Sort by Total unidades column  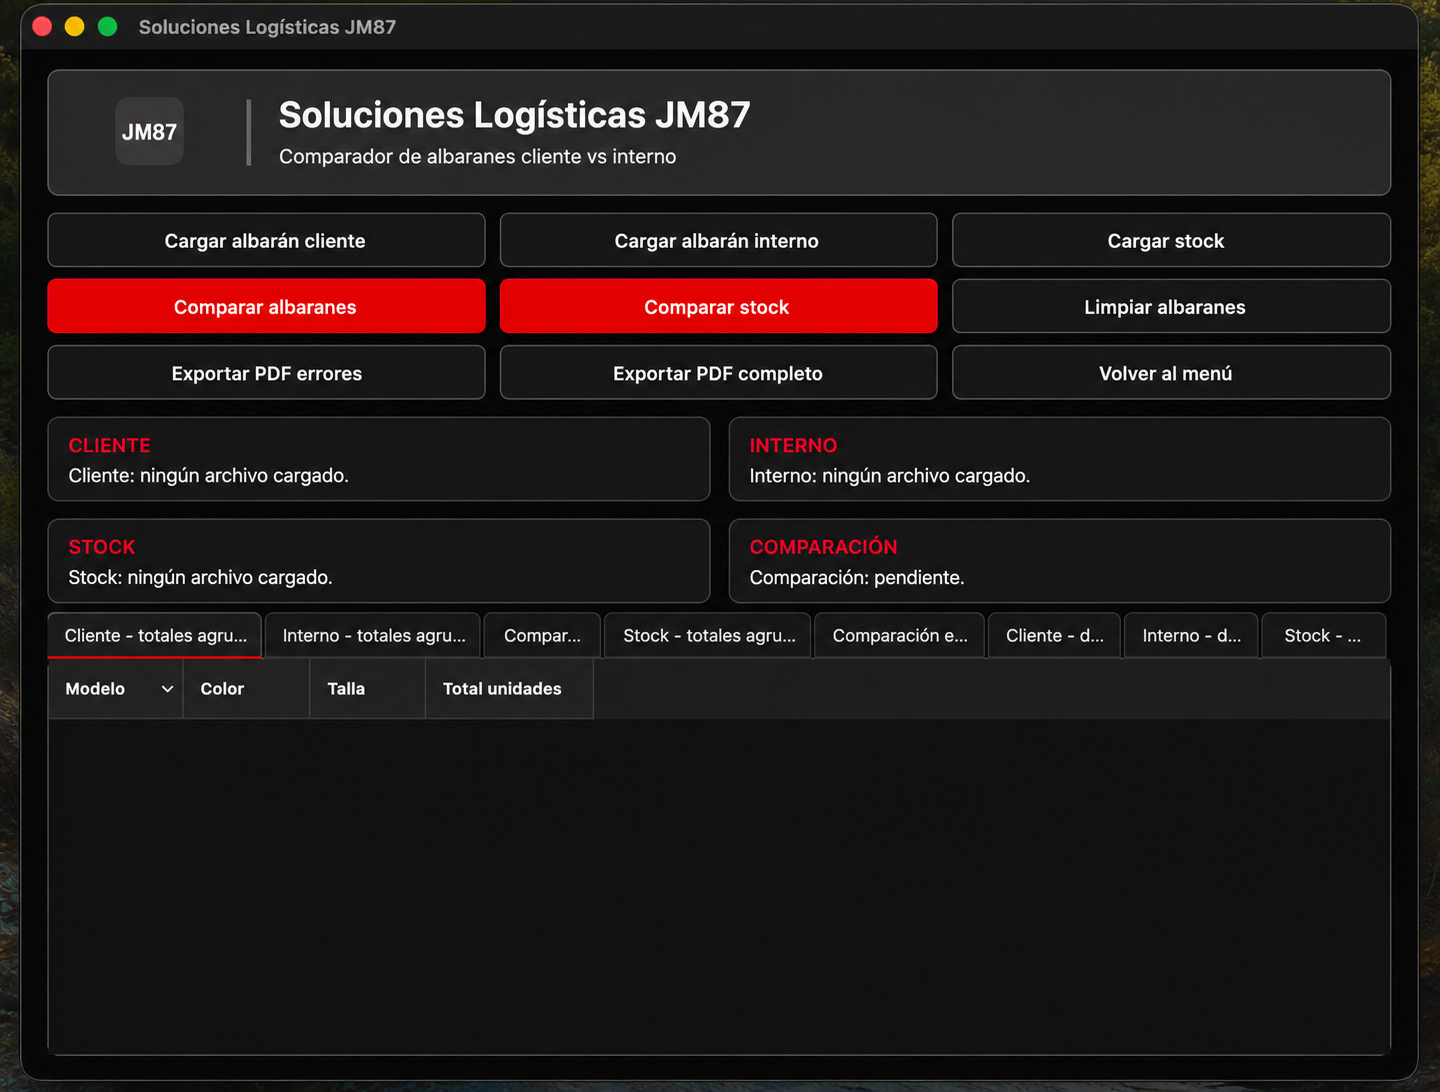[x=509, y=689]
